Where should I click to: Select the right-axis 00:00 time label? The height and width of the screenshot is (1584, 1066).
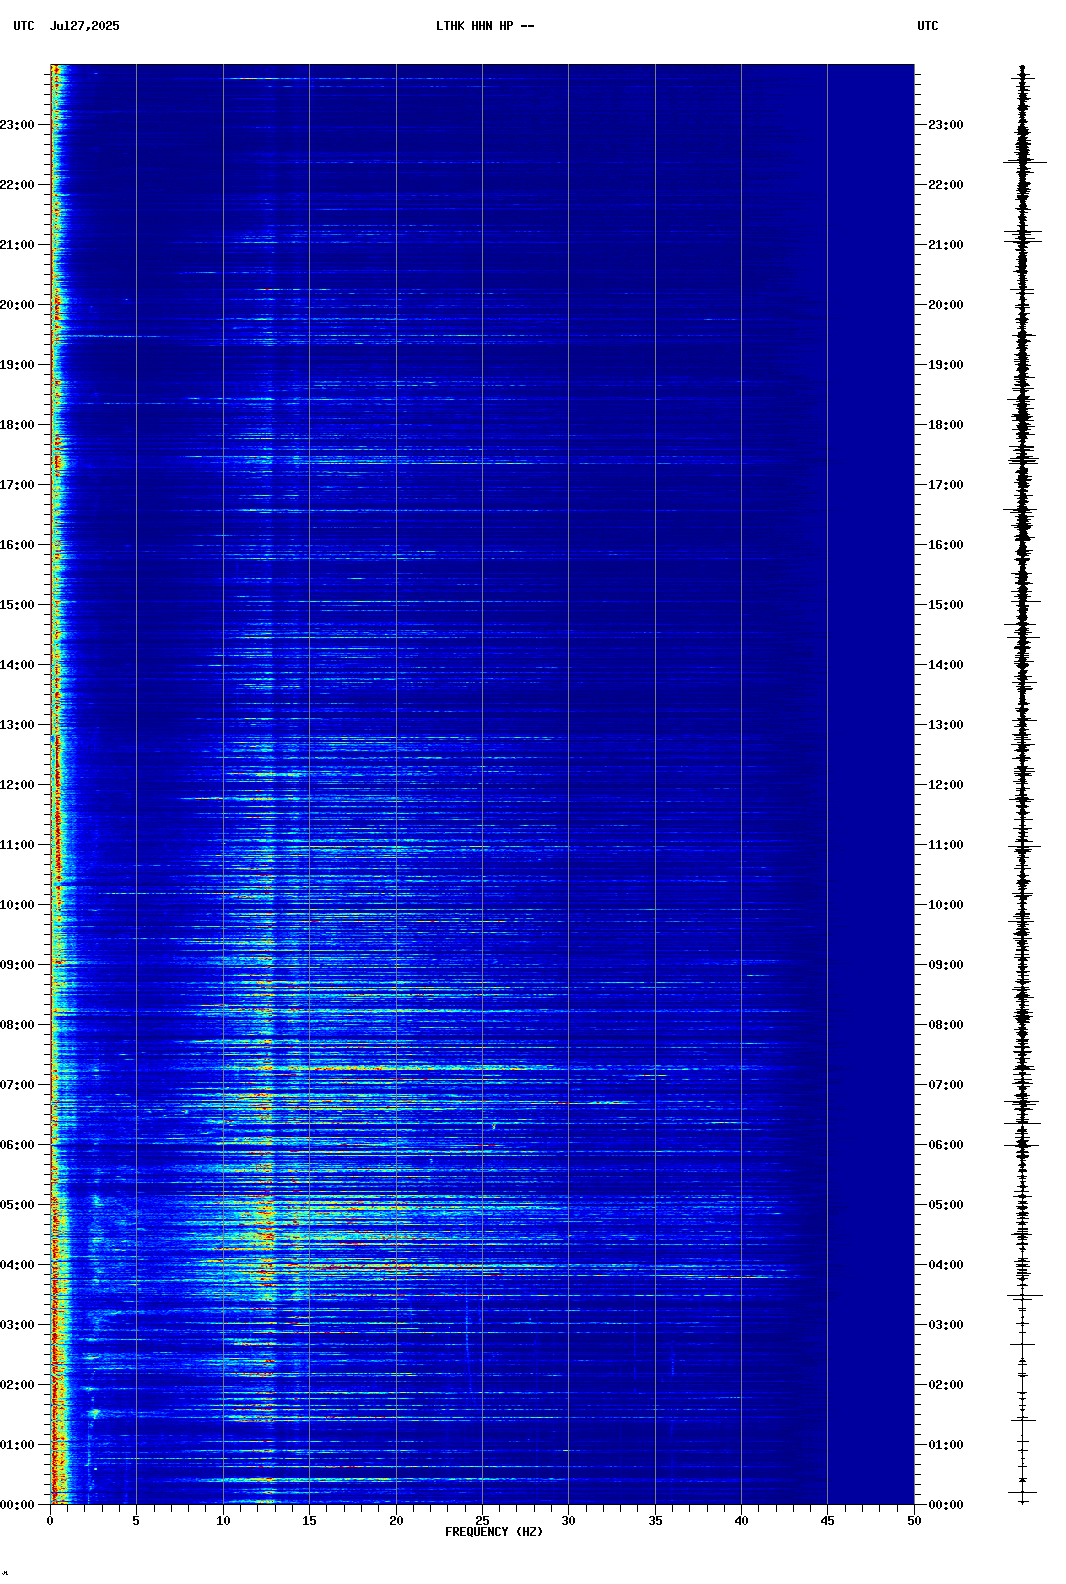946,1505
